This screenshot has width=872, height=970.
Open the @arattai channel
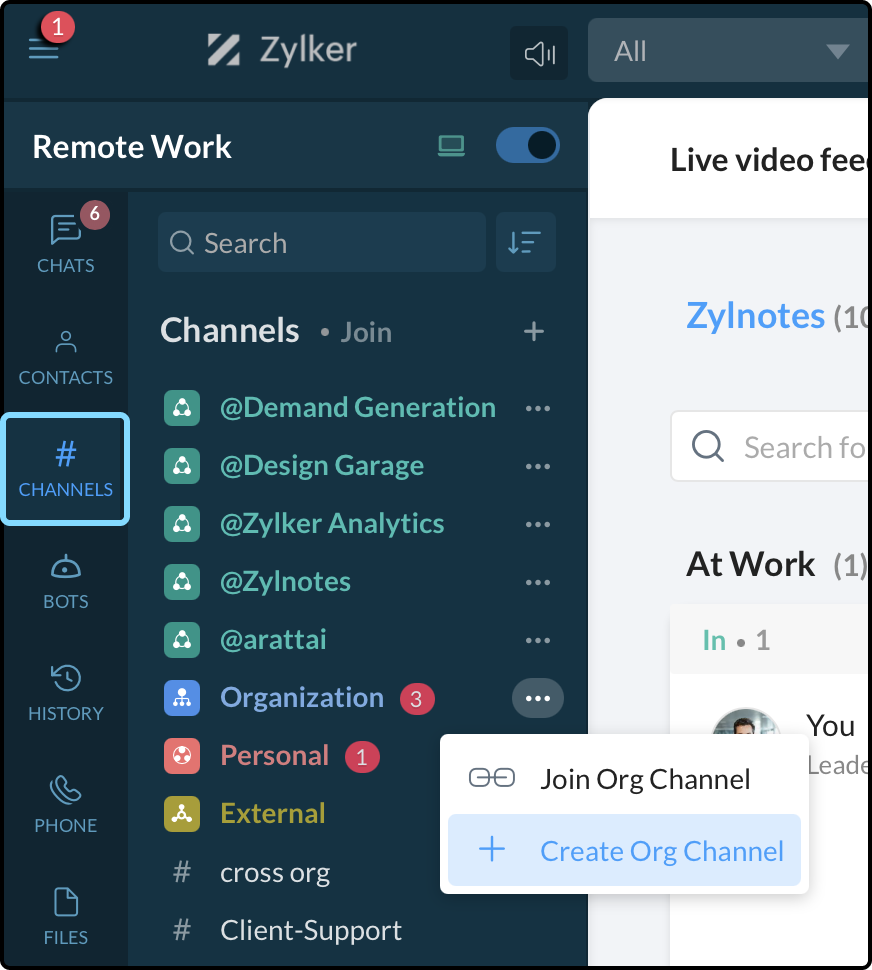[273, 640]
